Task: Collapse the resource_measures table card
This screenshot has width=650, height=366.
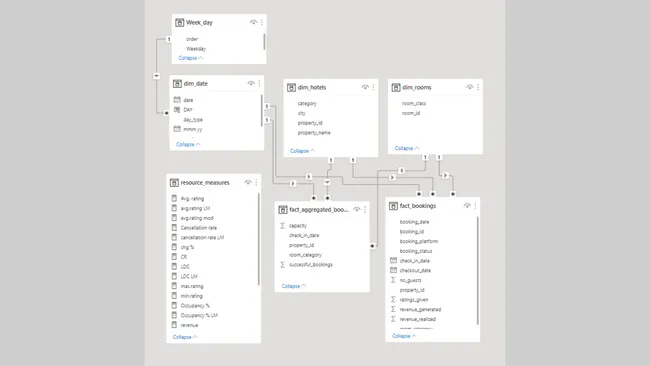Action: click(x=185, y=337)
